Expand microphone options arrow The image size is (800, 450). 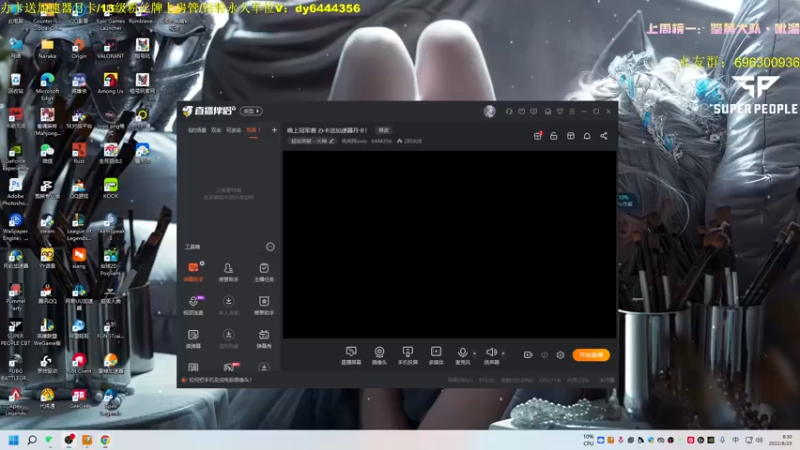coord(474,353)
